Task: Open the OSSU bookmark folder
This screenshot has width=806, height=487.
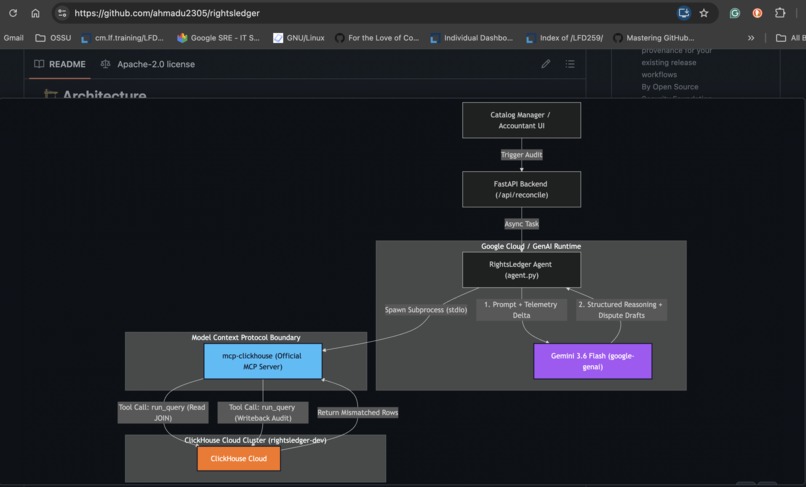Action: pos(53,38)
